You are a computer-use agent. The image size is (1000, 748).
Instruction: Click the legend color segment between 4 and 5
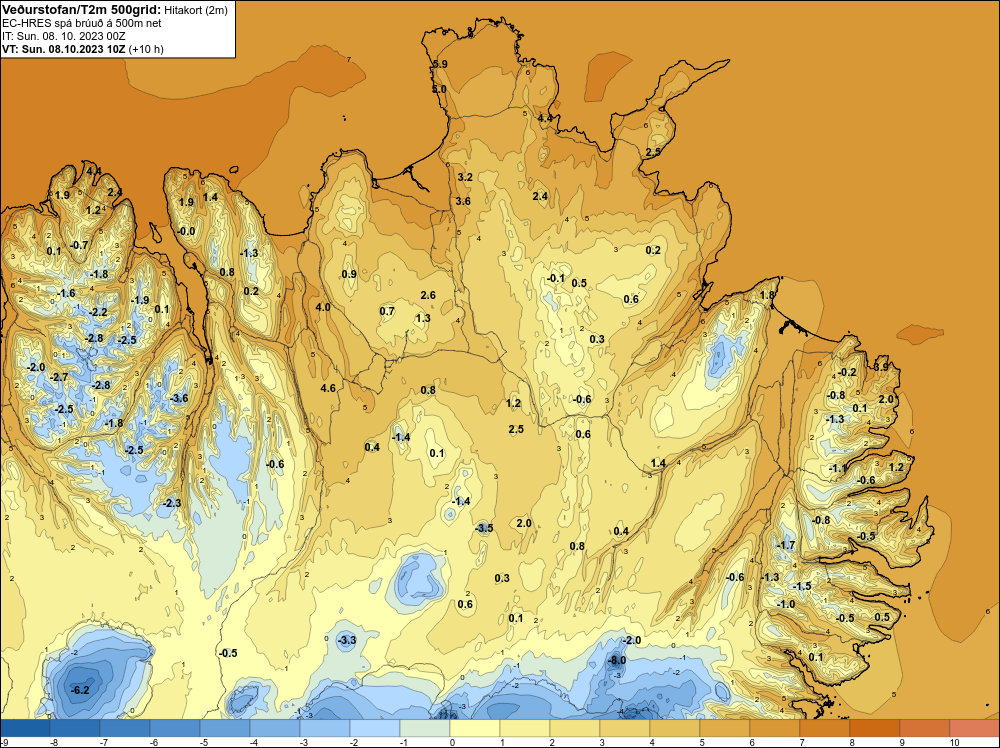(x=675, y=728)
